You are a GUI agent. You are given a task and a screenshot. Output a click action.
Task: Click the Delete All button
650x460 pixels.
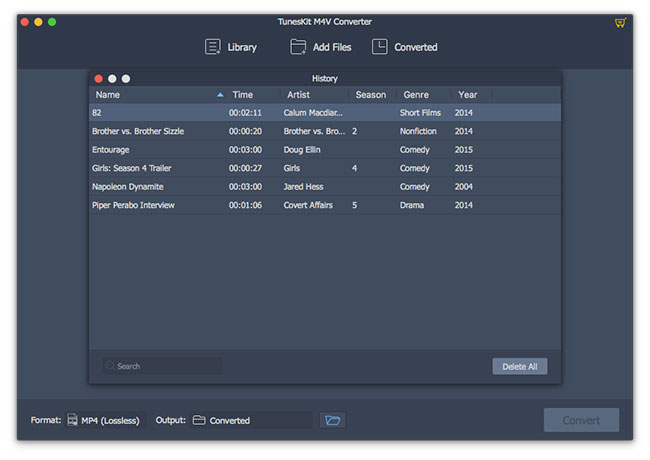[x=520, y=366]
